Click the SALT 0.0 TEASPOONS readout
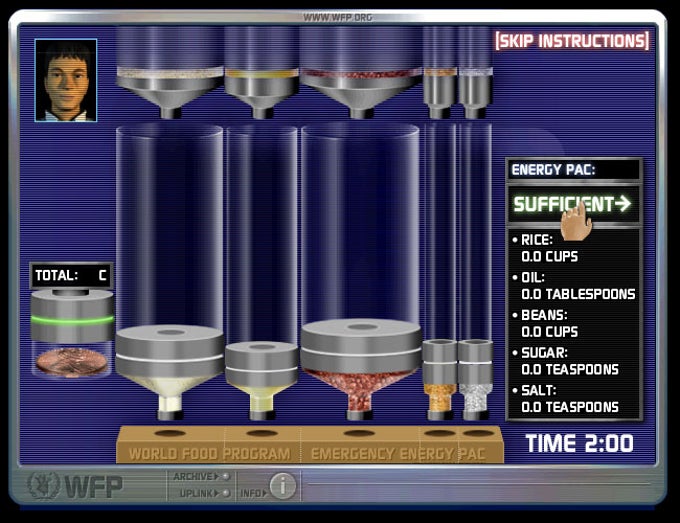The image size is (680, 523). 566,399
